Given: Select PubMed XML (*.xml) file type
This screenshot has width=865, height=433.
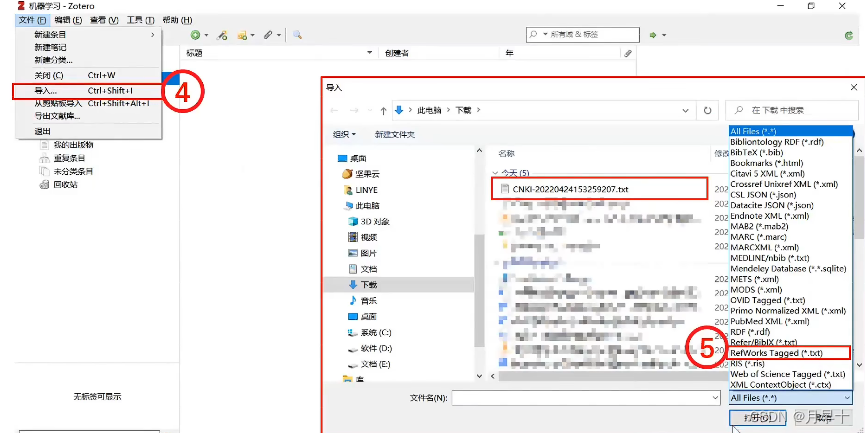Looking at the screenshot, I should coord(791,321).
